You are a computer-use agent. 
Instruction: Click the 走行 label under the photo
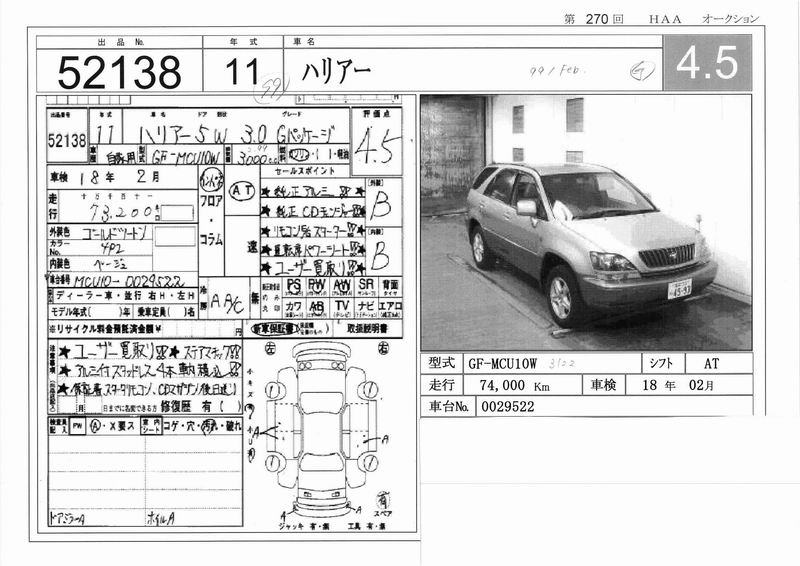[x=441, y=385]
